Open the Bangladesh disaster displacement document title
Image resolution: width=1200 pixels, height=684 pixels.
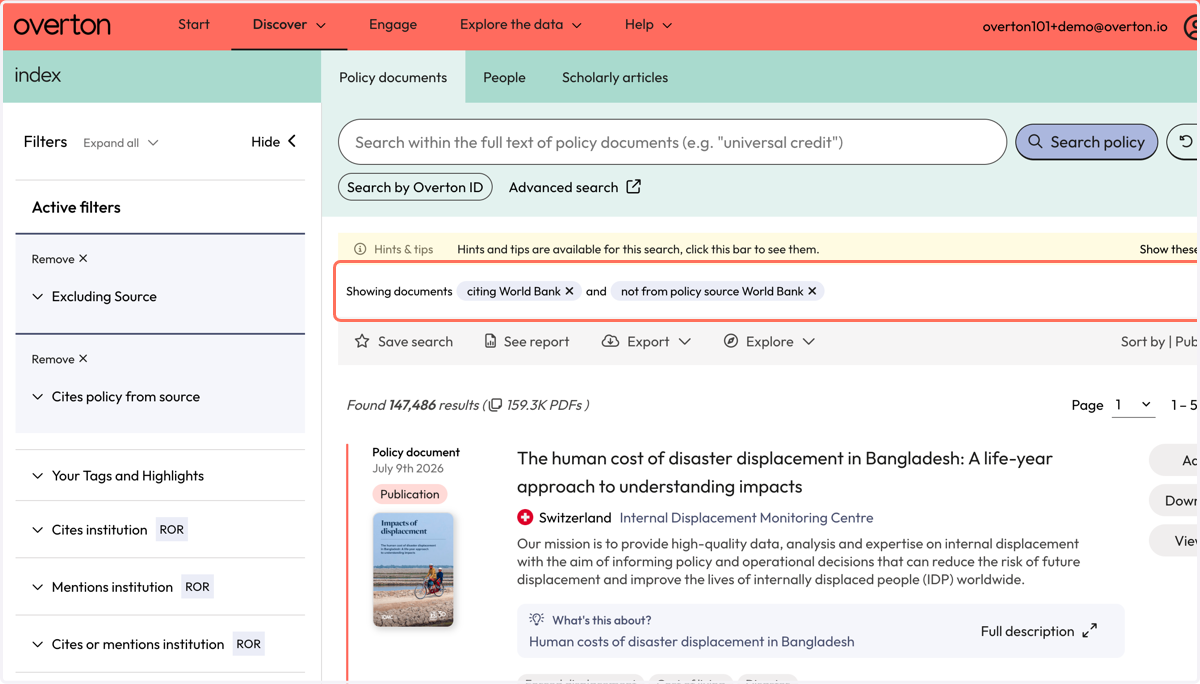785,473
